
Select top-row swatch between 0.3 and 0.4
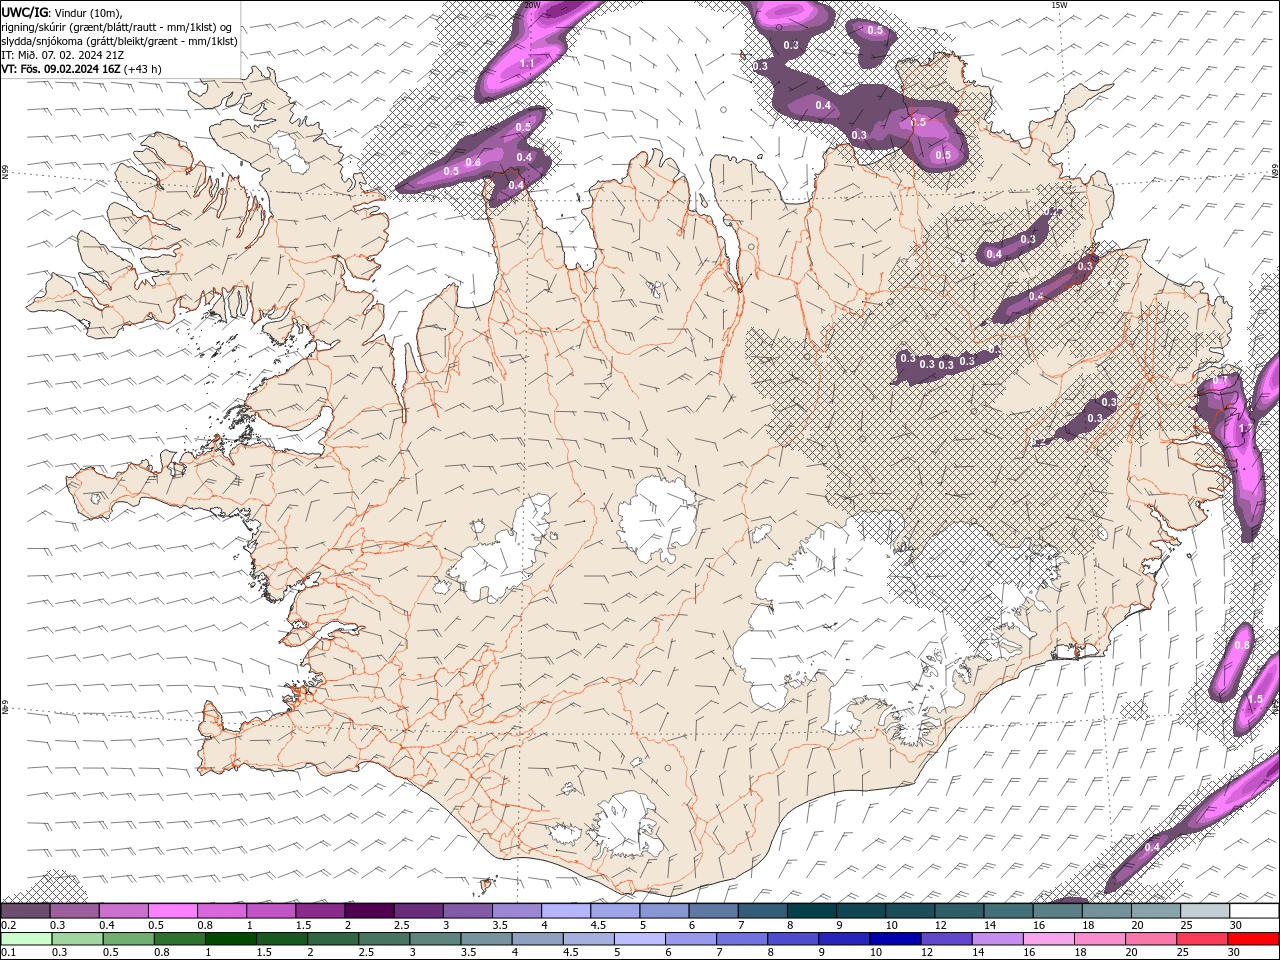[x=74, y=911]
